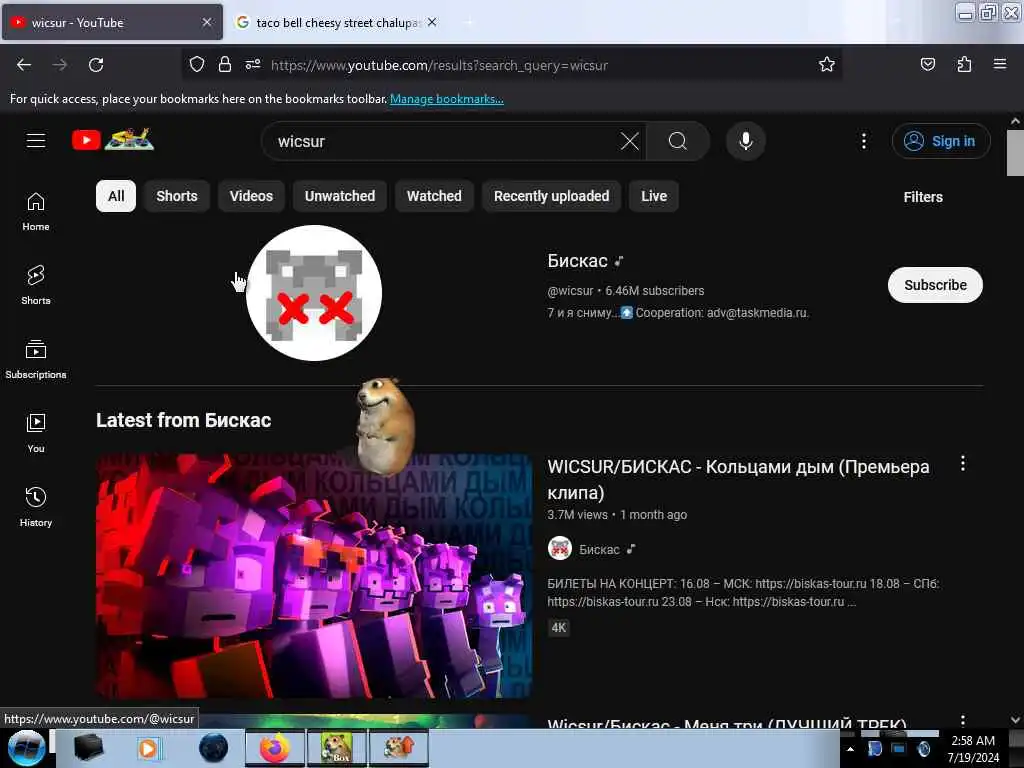Click Бискас channel name below video title
1024x768 pixels.
599,549
